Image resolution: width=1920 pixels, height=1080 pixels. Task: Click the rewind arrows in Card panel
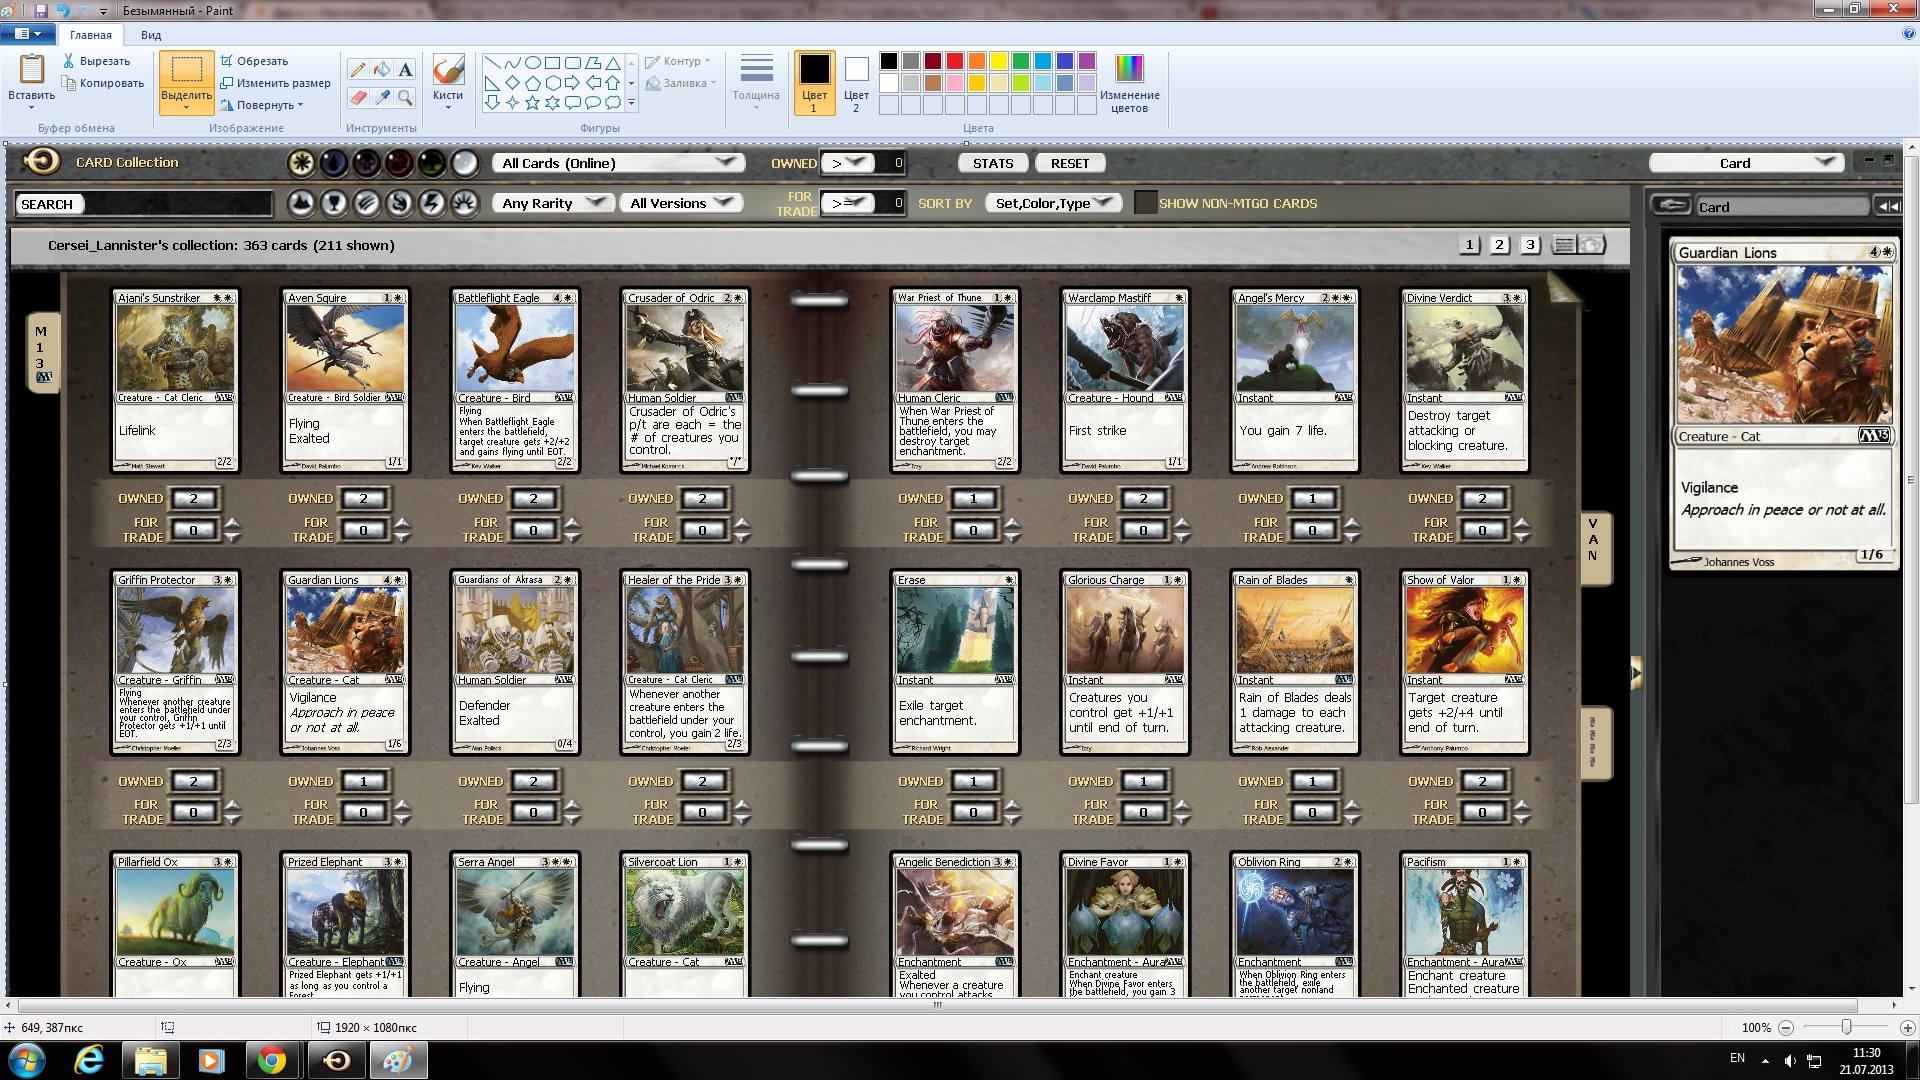pos(1888,206)
